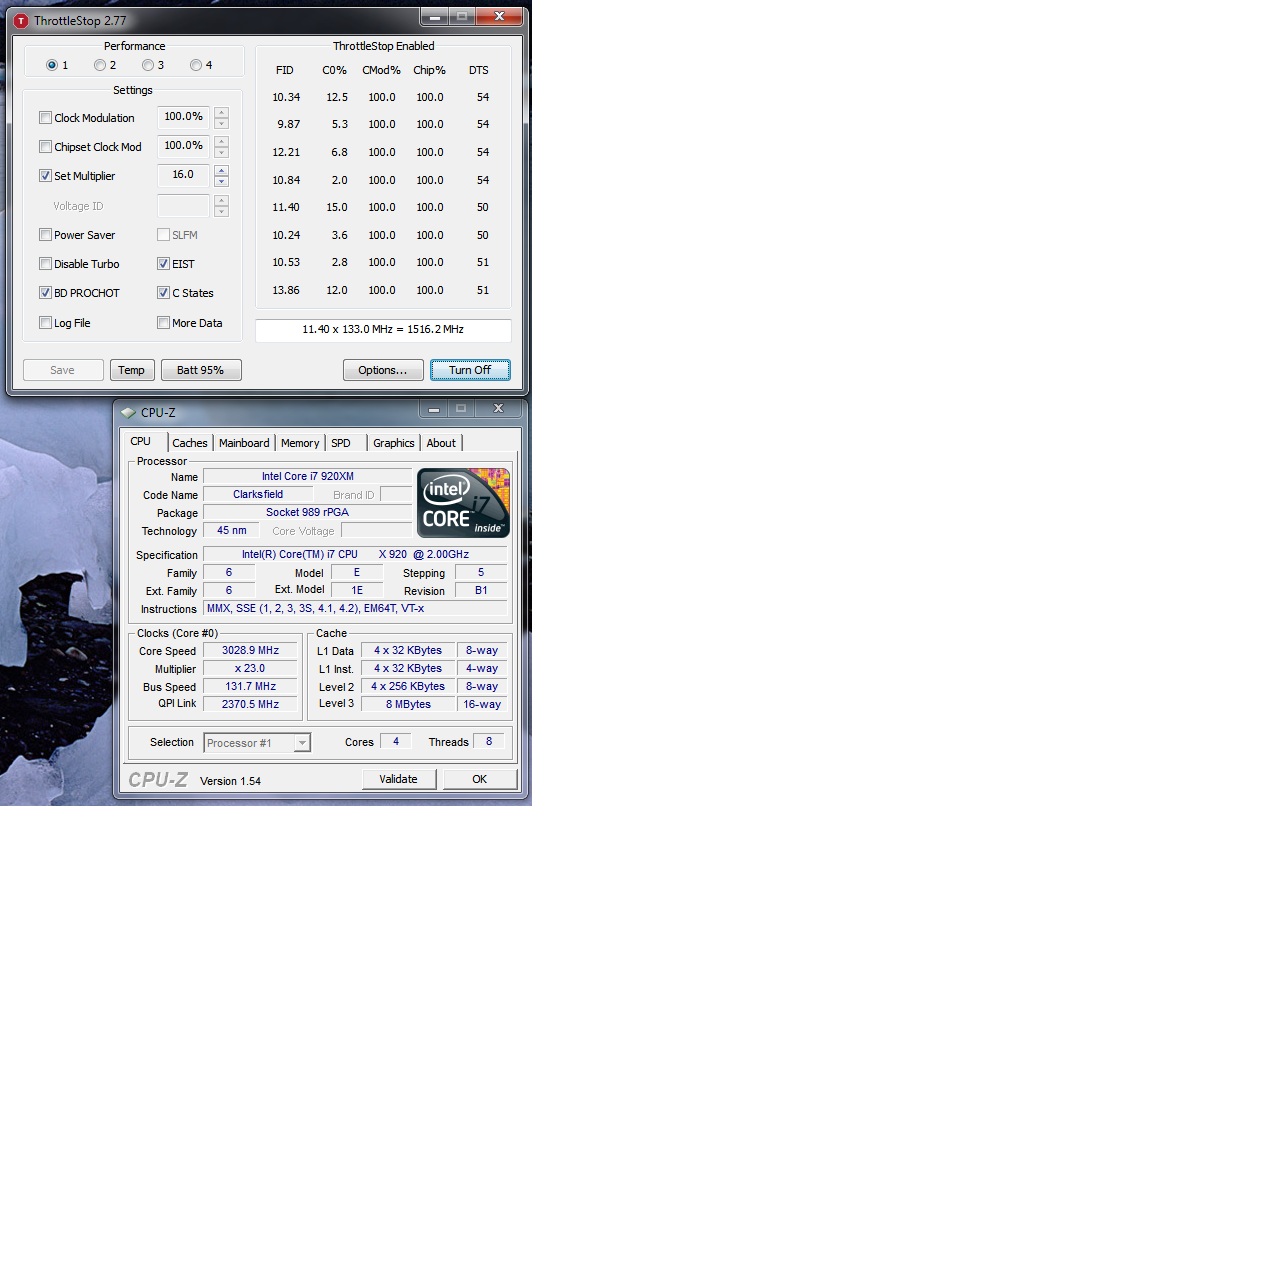This screenshot has height=1280, width=1280.
Task: Raise the Set Multiplier value with up arrow
Action: click(x=221, y=170)
